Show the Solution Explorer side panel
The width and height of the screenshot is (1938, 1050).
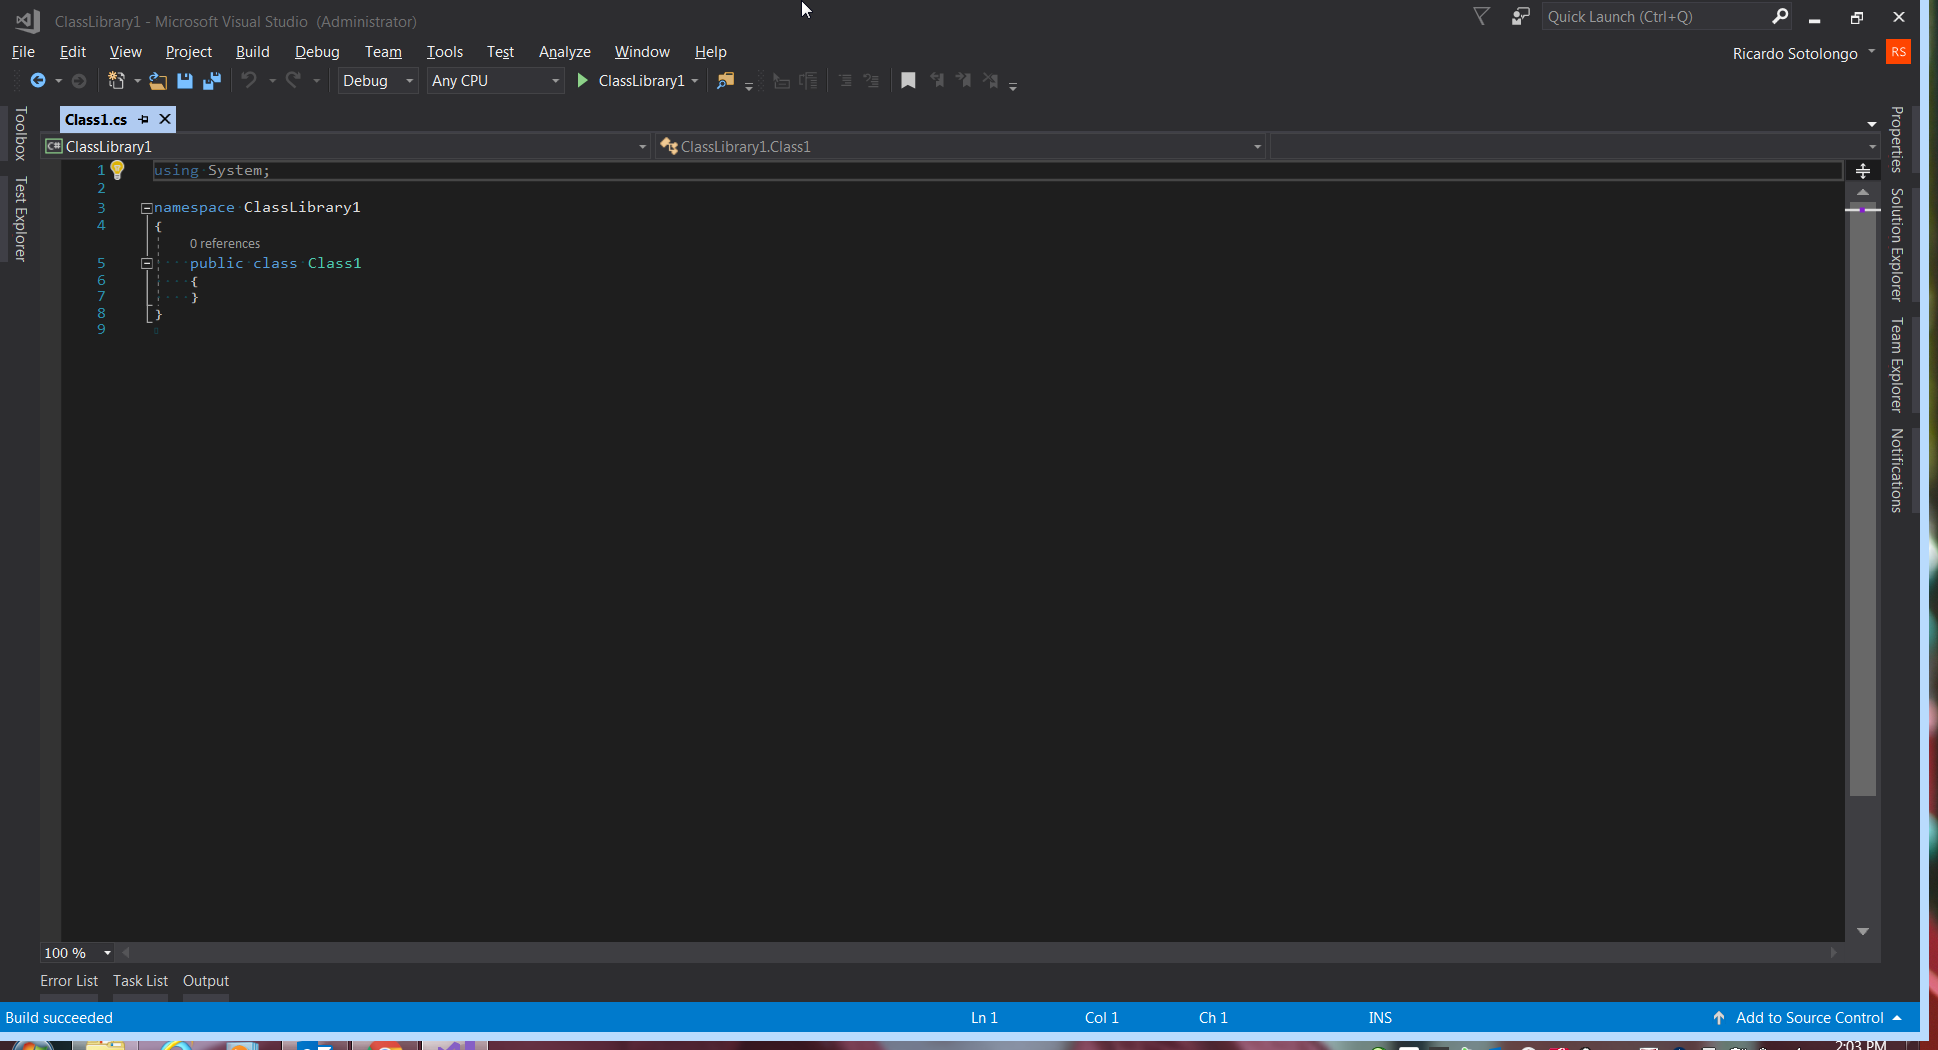point(1896,245)
